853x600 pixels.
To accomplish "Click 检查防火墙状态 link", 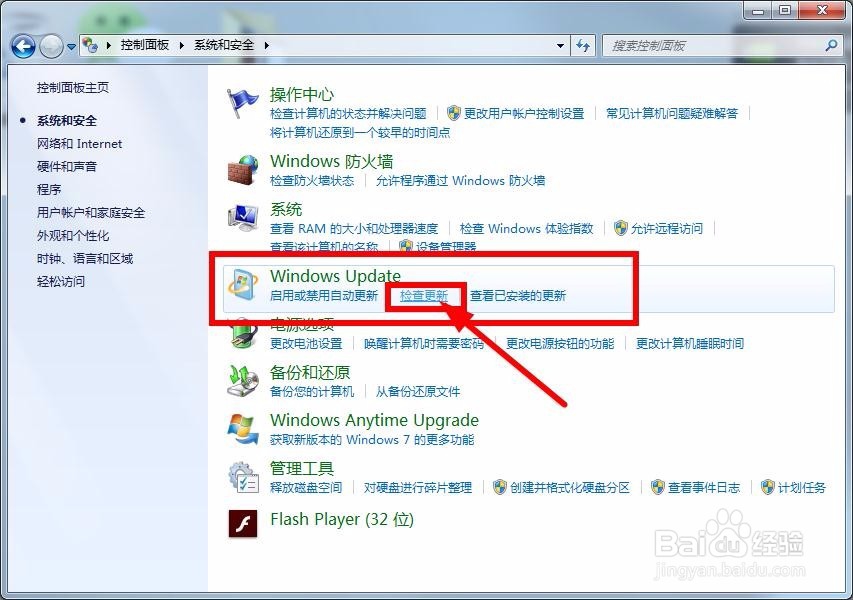I will point(312,181).
